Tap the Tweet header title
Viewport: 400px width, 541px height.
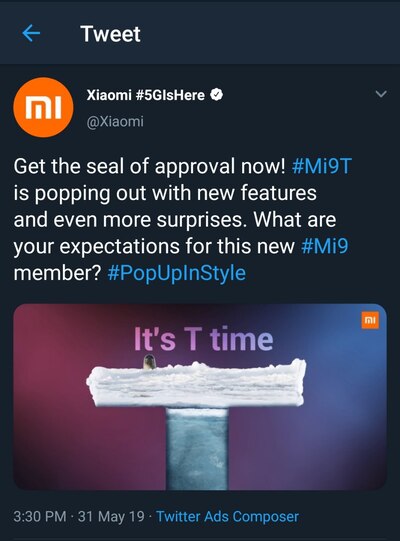click(110, 34)
